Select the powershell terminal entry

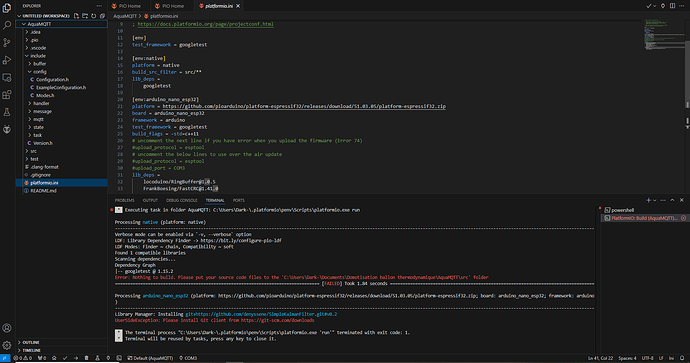point(622,210)
